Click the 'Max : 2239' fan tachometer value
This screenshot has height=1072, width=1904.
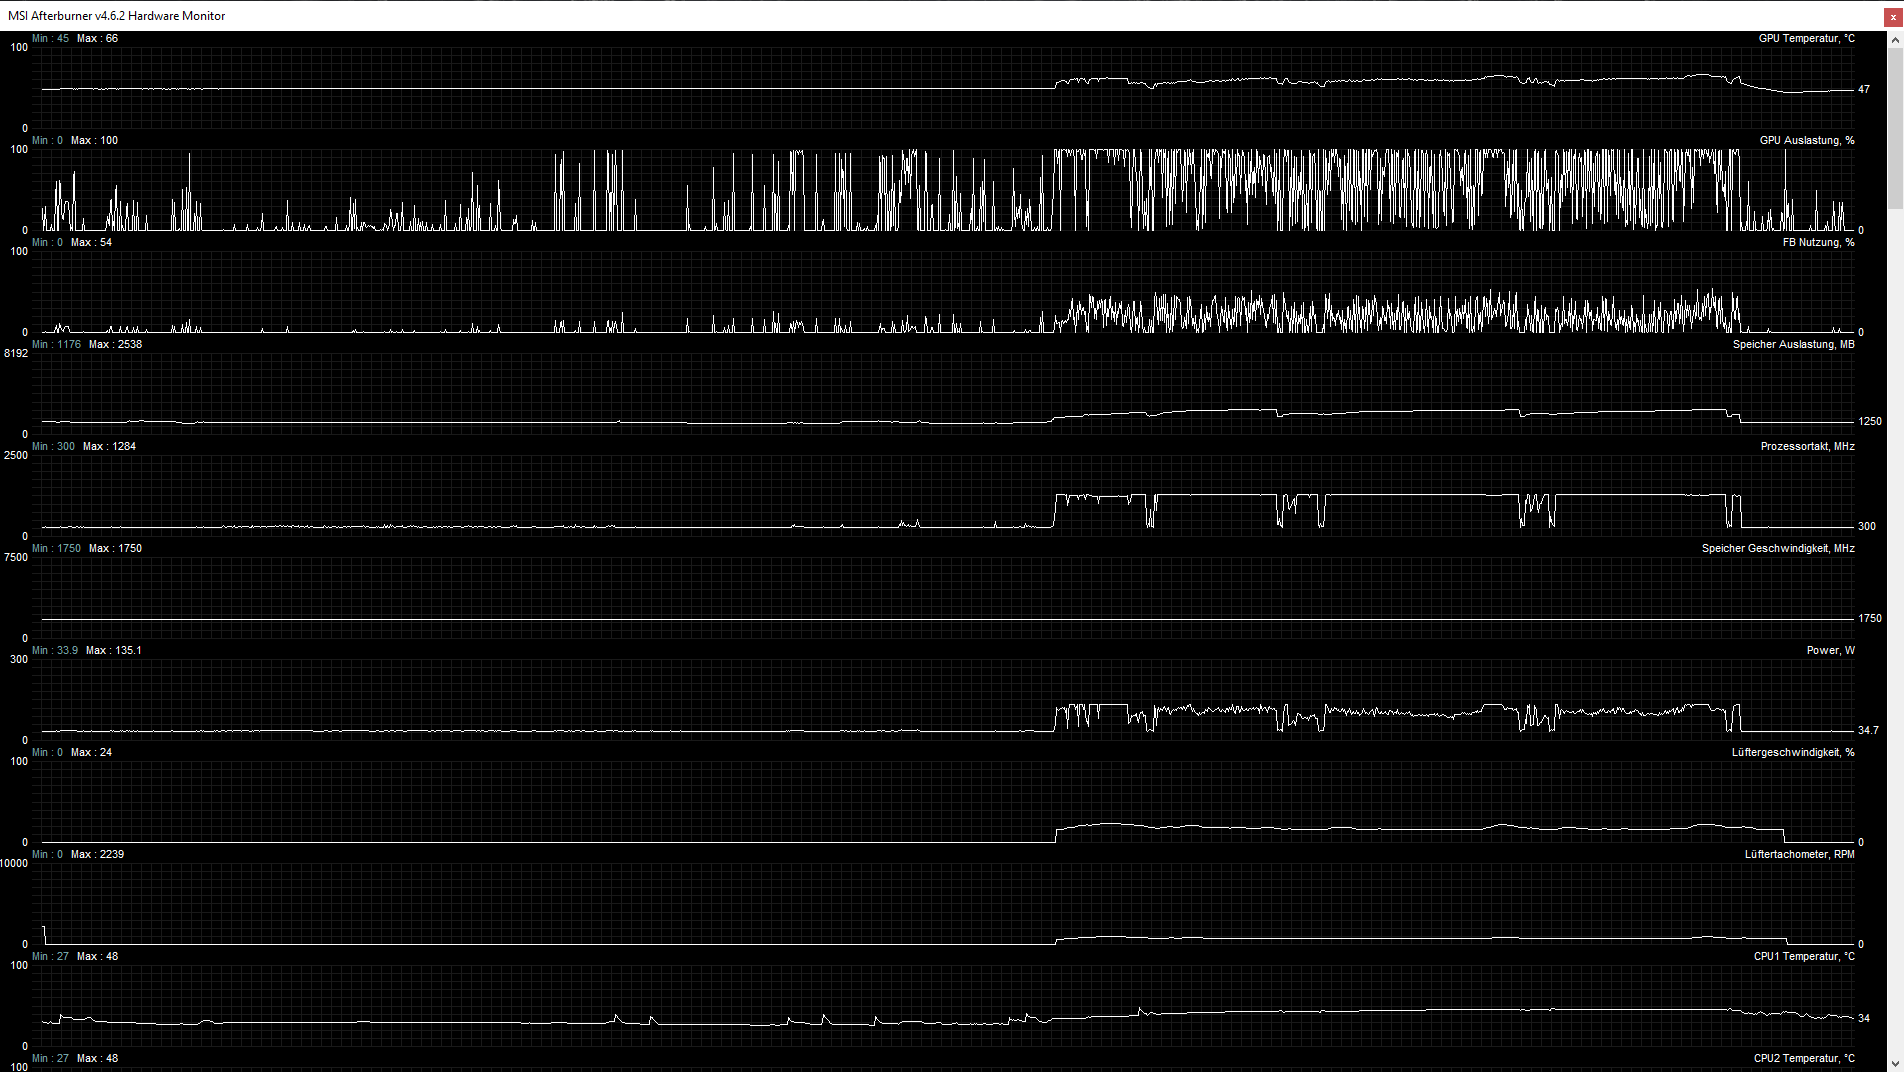tap(97, 855)
